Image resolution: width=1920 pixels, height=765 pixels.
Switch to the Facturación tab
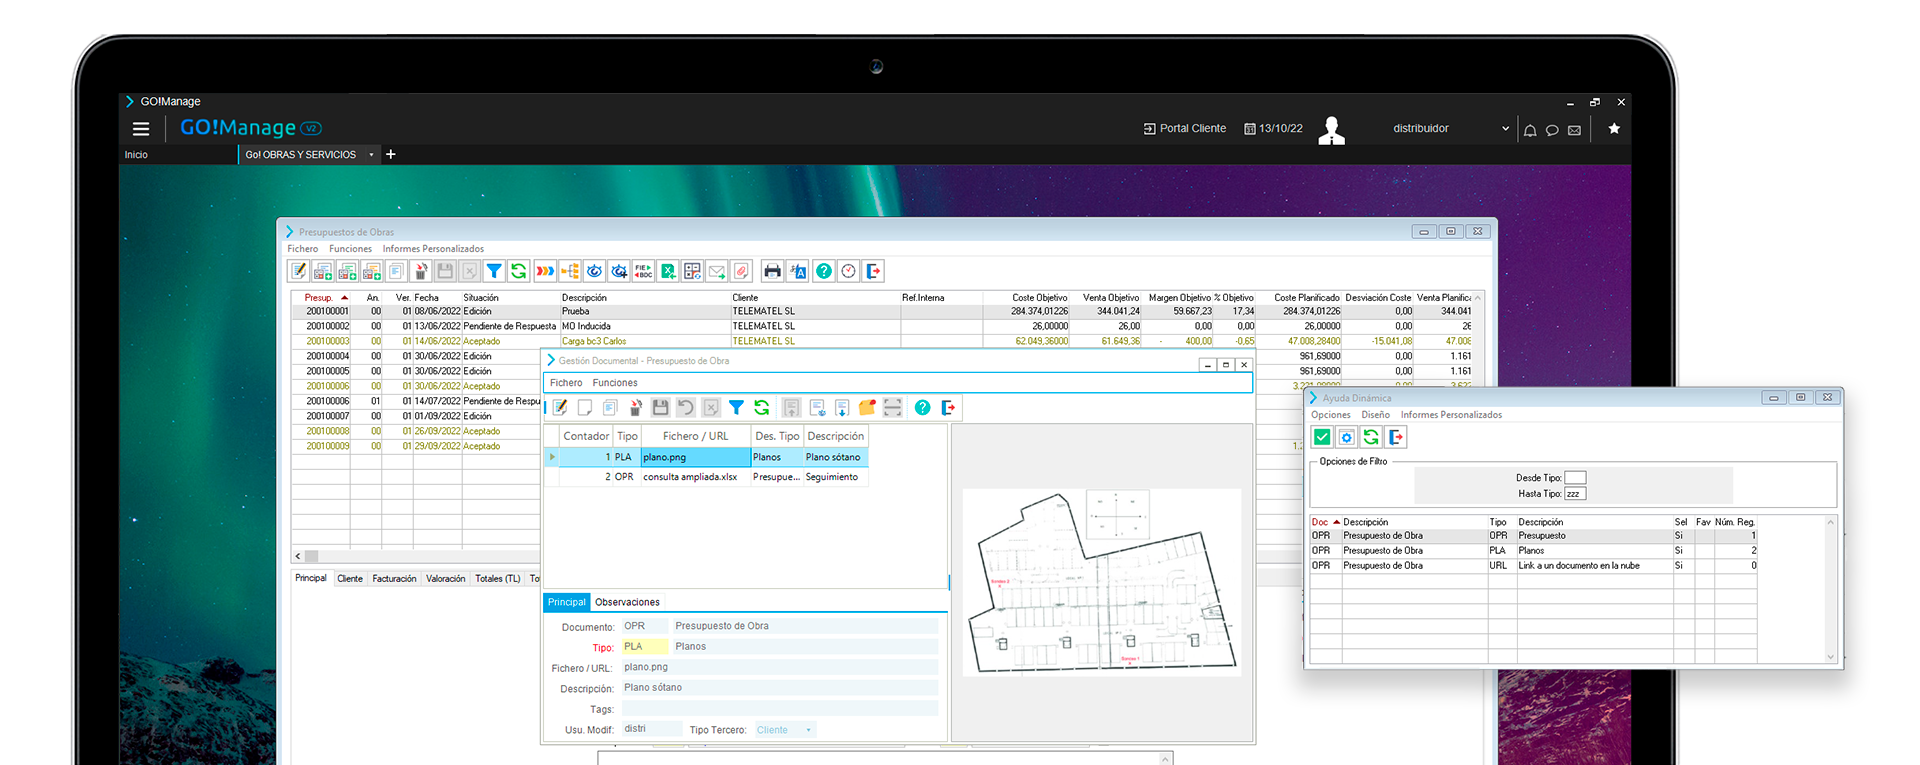click(x=394, y=579)
